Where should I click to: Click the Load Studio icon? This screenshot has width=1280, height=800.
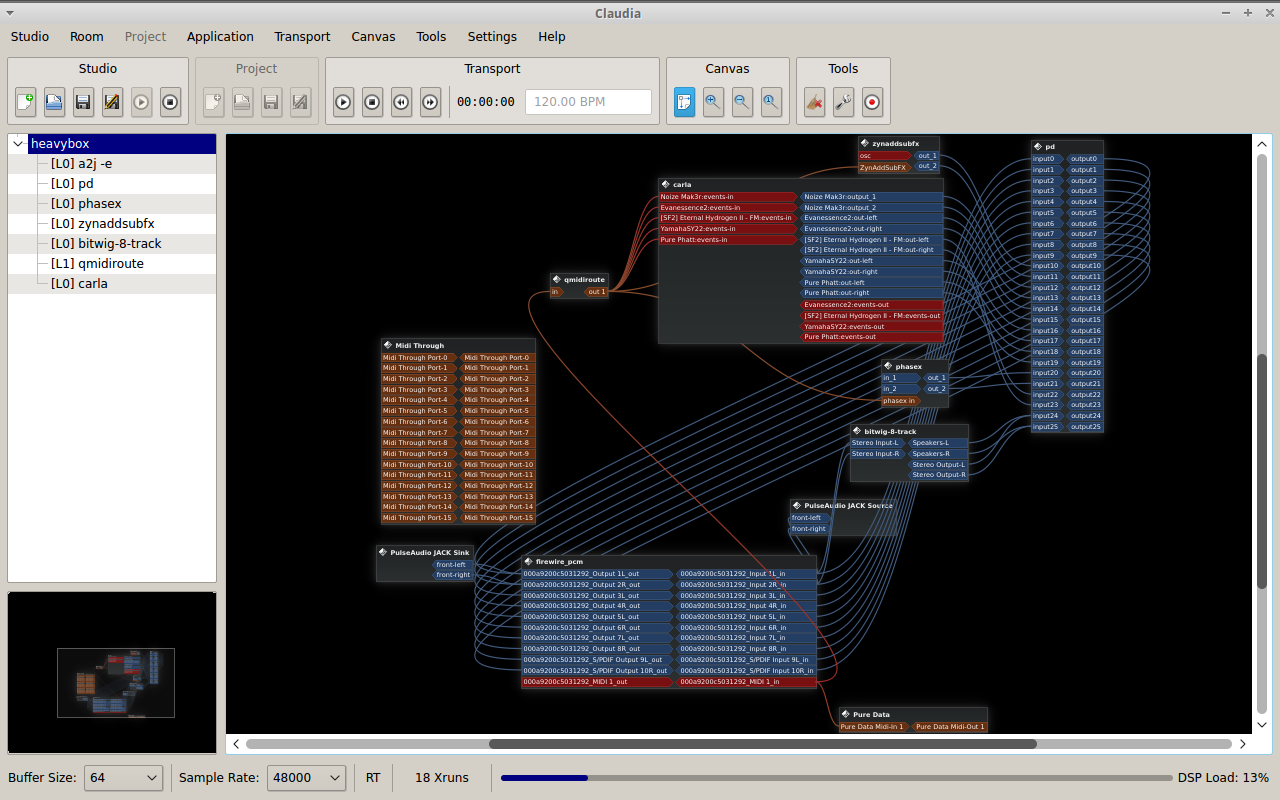(x=55, y=101)
